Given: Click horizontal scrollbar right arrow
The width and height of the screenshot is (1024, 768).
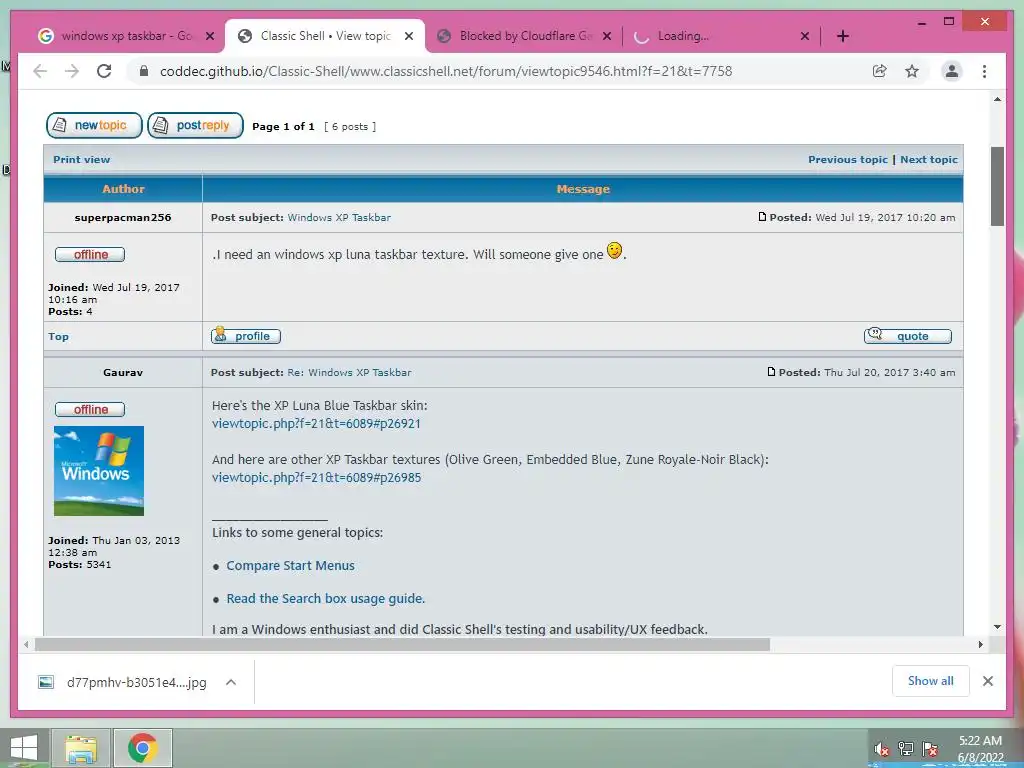Looking at the screenshot, I should [980, 645].
